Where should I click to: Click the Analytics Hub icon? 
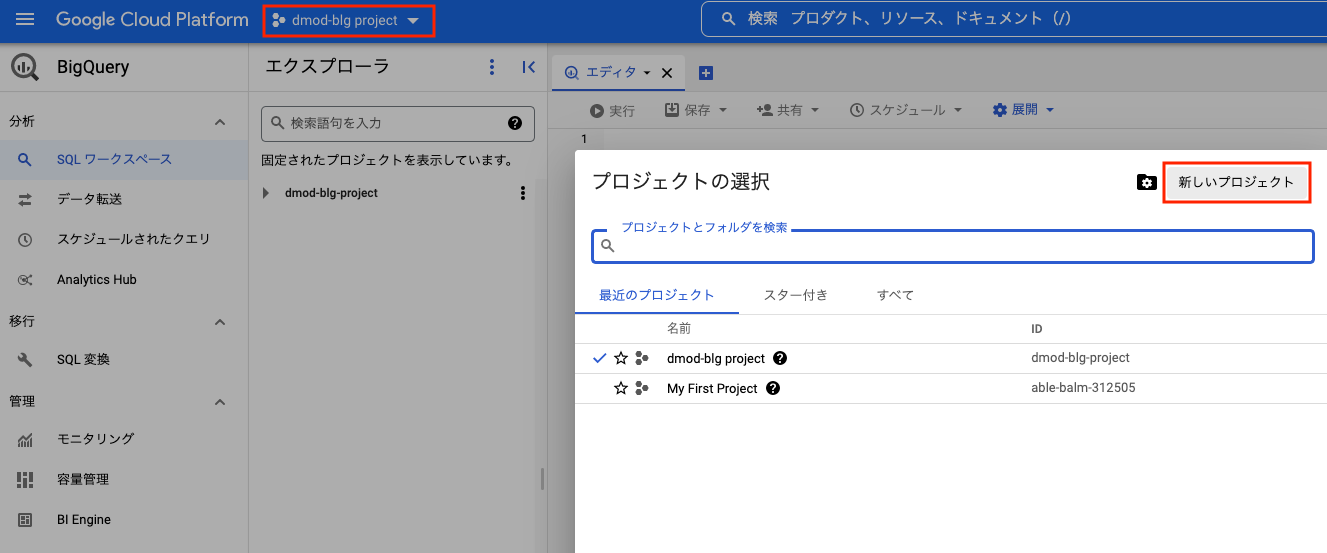pyautogui.click(x=25, y=280)
